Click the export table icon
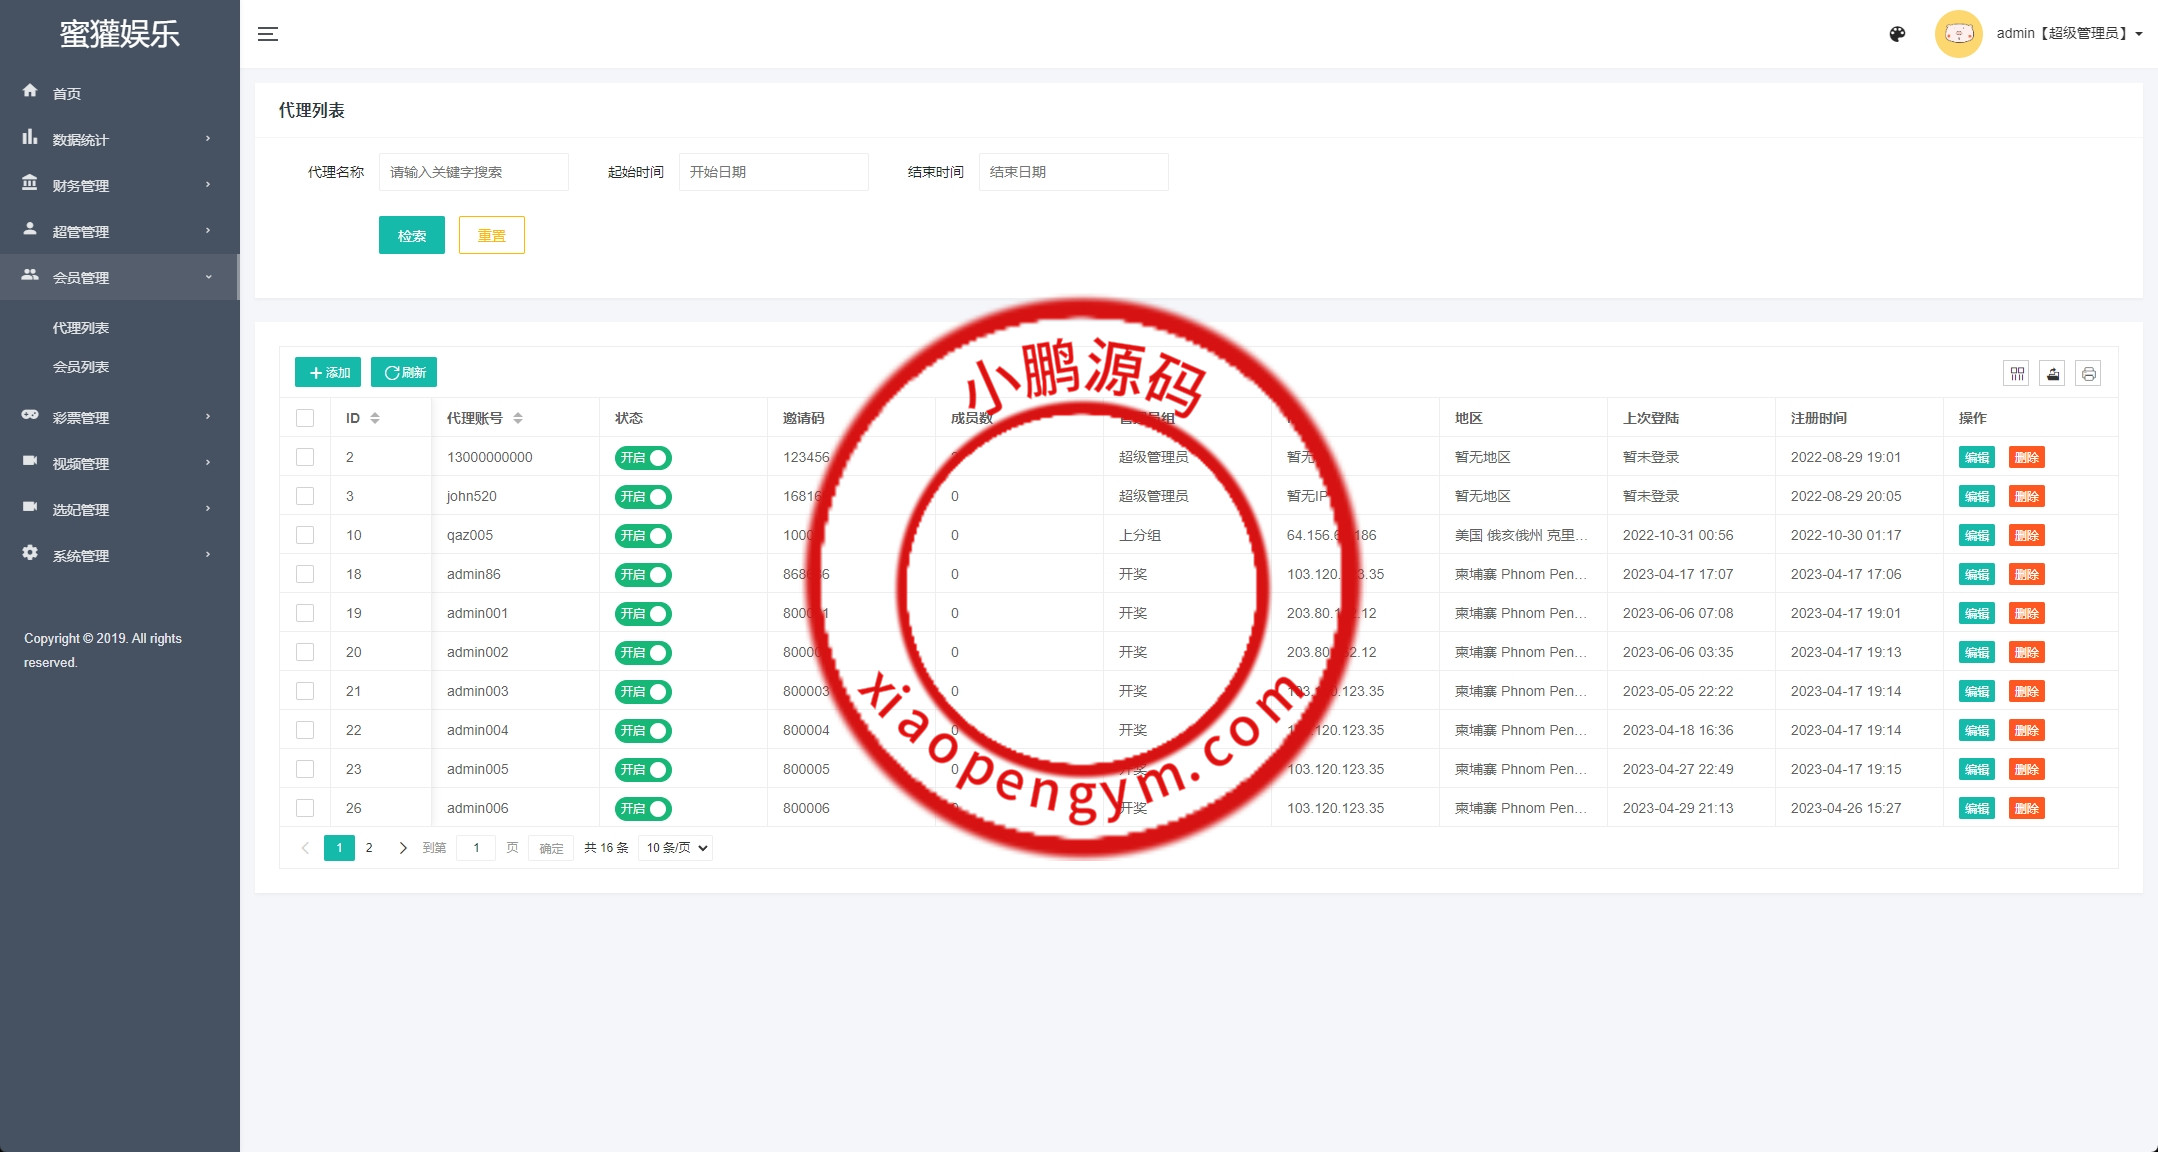Viewport: 2158px width, 1152px height. [2052, 374]
